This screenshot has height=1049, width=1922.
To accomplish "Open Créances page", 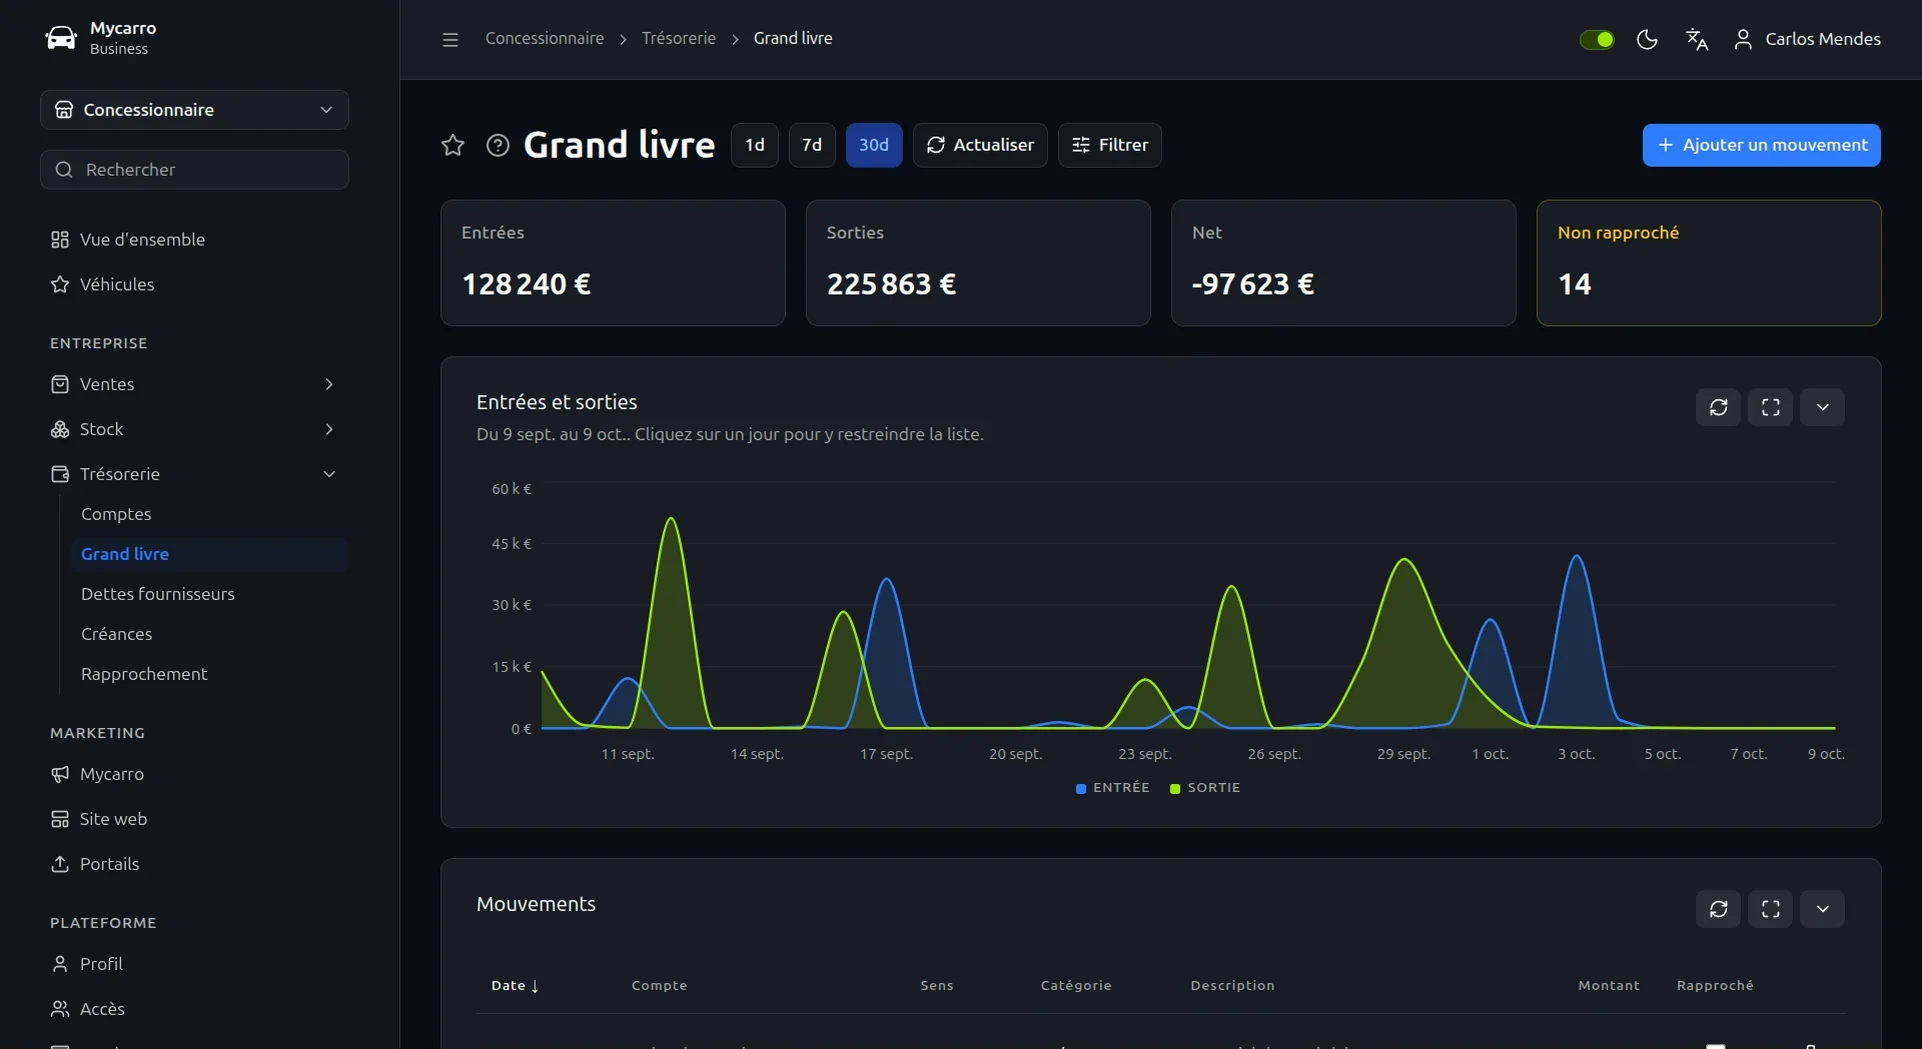I will coord(209,634).
